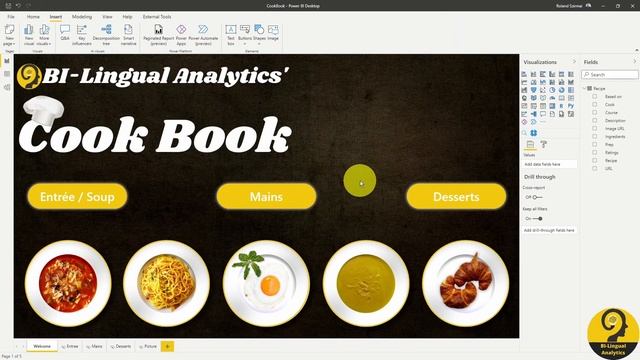Insert a New visual from the ribbon
The width and height of the screenshot is (640, 360).
pyautogui.click(x=29, y=35)
